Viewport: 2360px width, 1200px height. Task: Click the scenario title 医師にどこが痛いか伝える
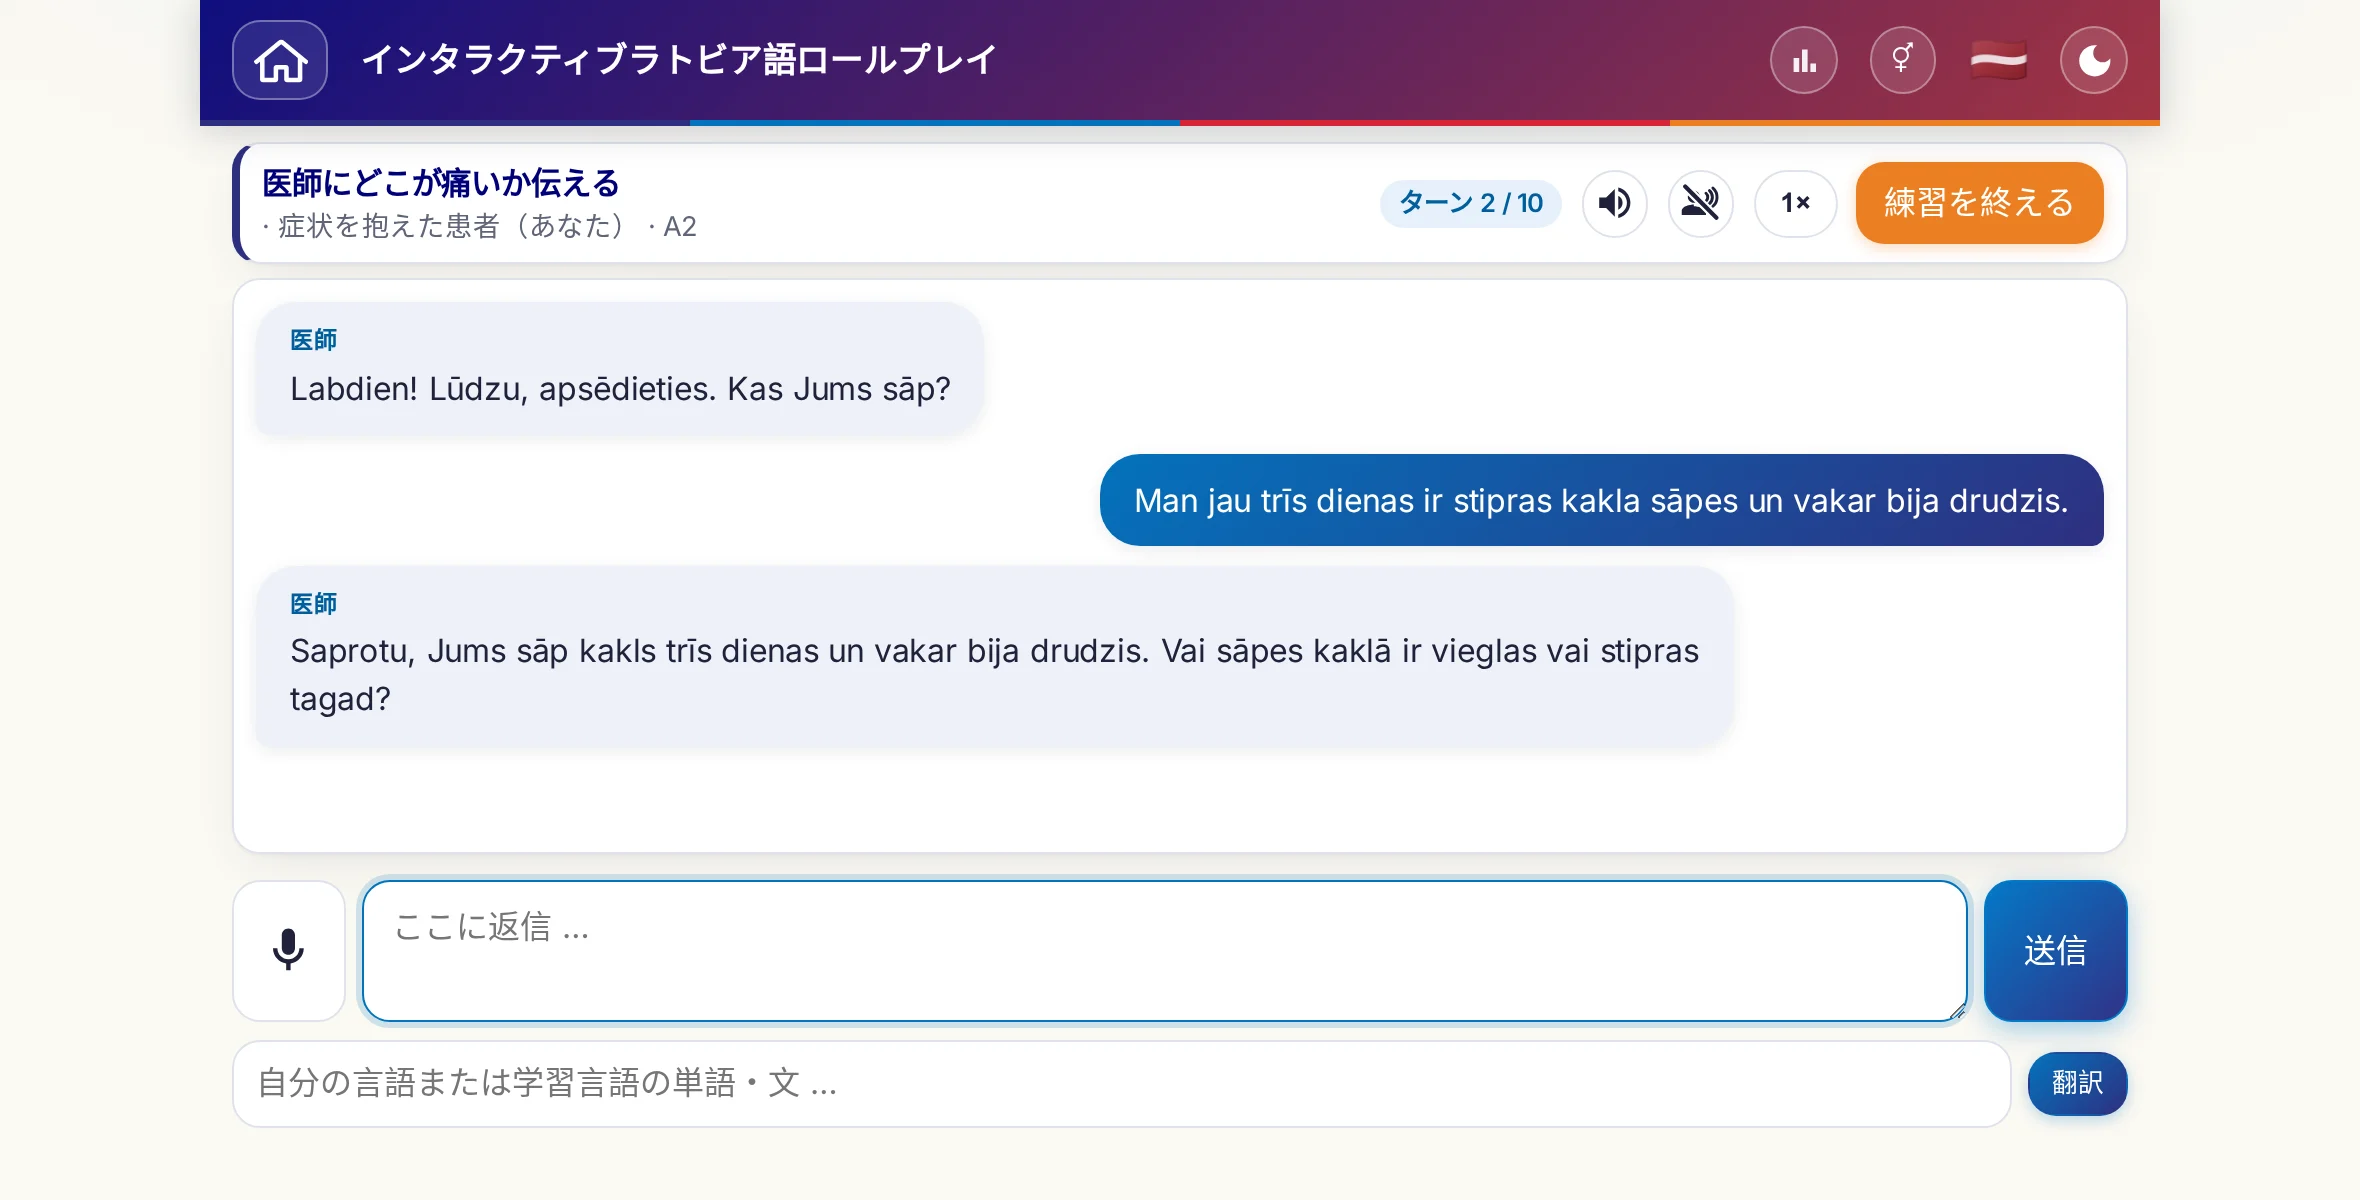(x=441, y=183)
